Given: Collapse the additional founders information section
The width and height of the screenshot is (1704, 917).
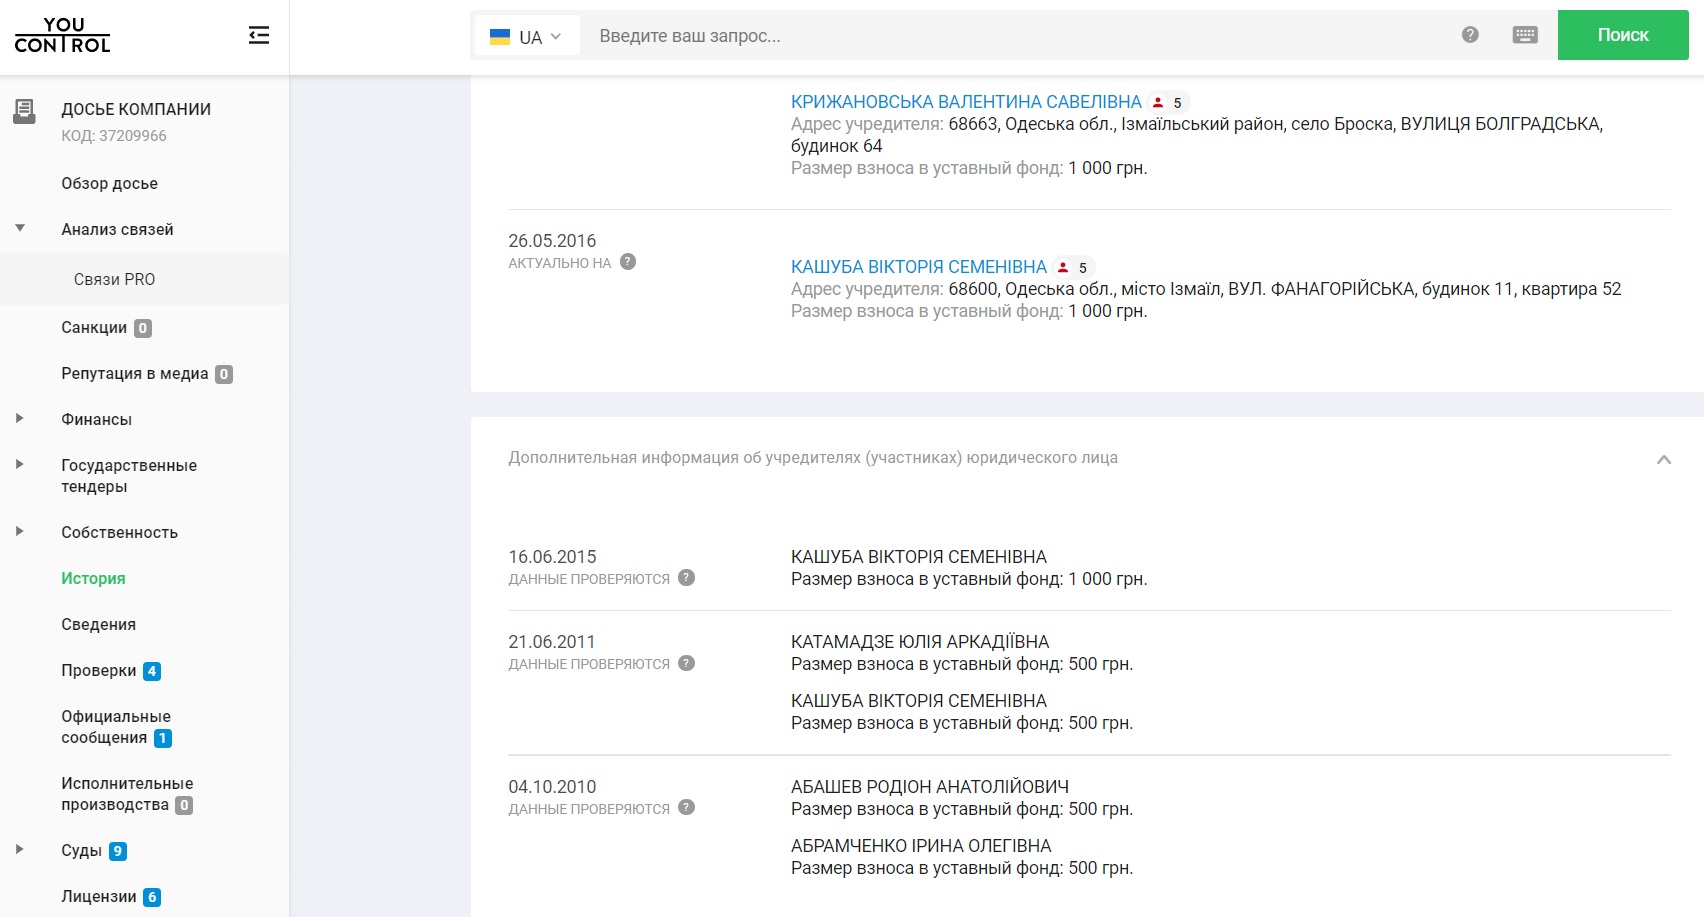Looking at the screenshot, I should click(1663, 460).
